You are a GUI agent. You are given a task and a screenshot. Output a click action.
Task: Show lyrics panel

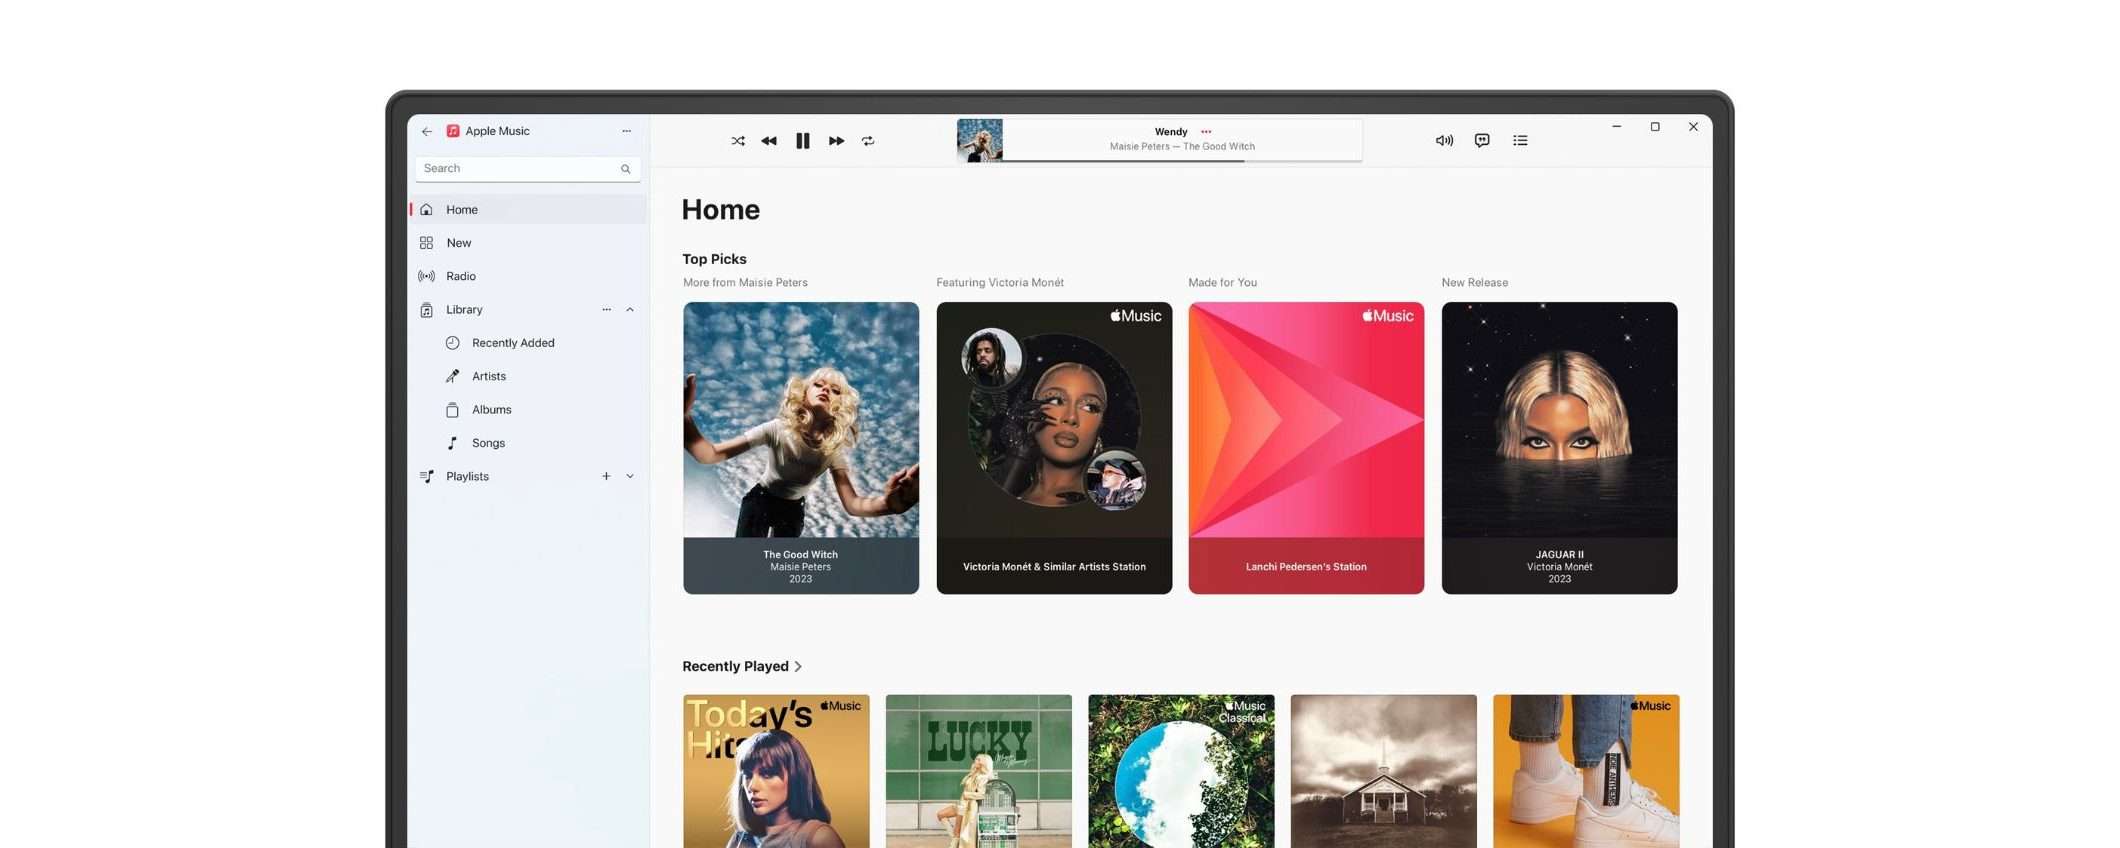coord(1482,141)
